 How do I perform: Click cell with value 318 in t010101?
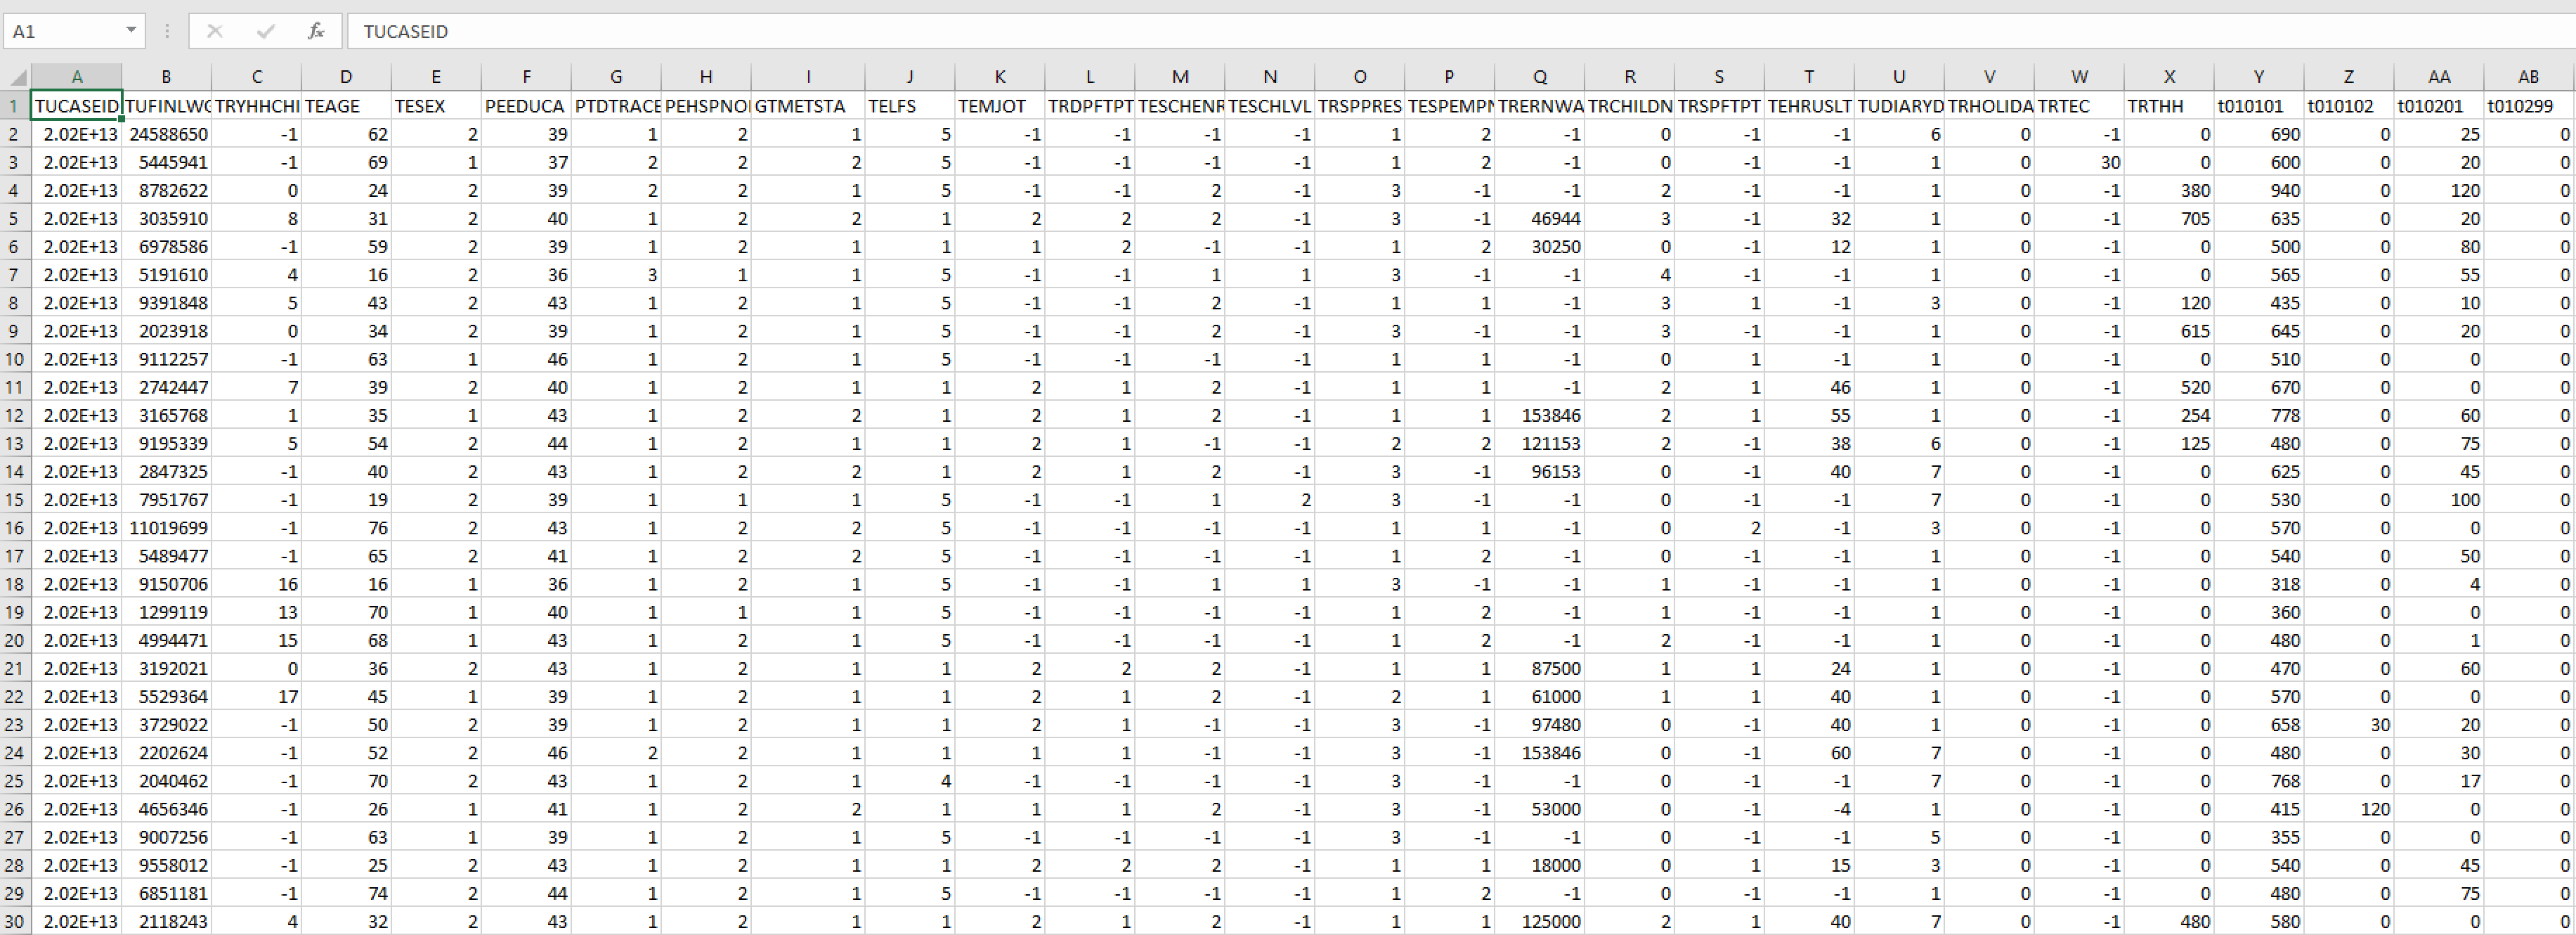click(2259, 584)
